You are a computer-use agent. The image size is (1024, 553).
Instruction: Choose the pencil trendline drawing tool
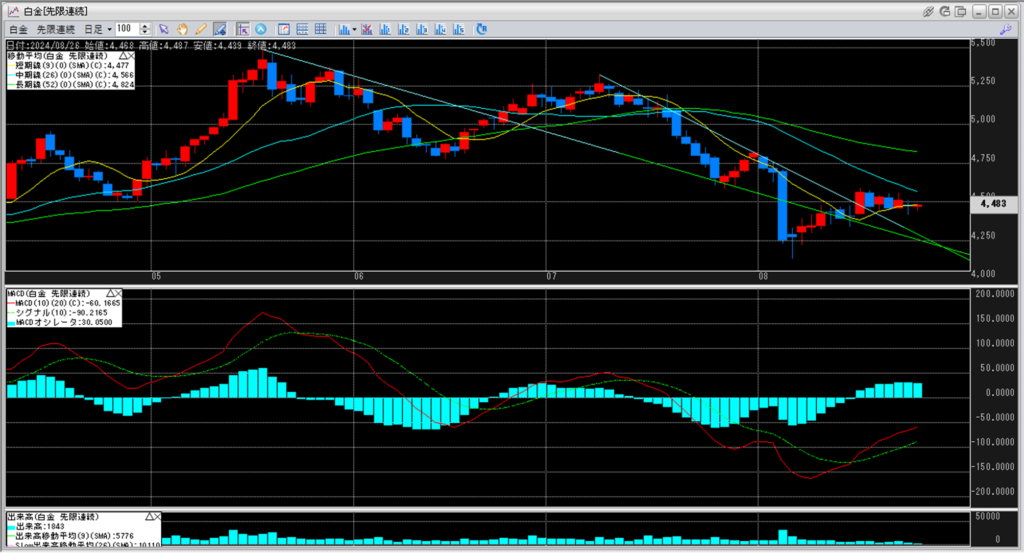point(201,30)
